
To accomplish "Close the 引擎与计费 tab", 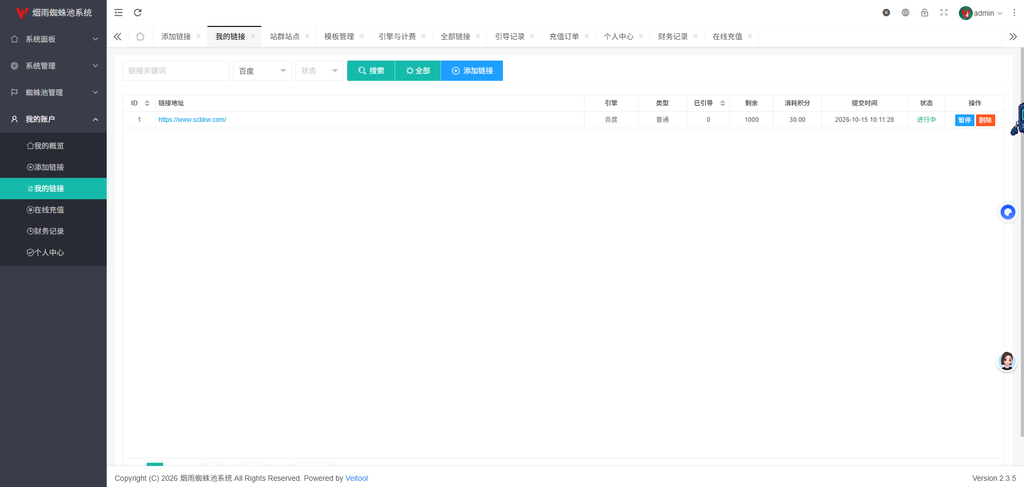I will (423, 37).
